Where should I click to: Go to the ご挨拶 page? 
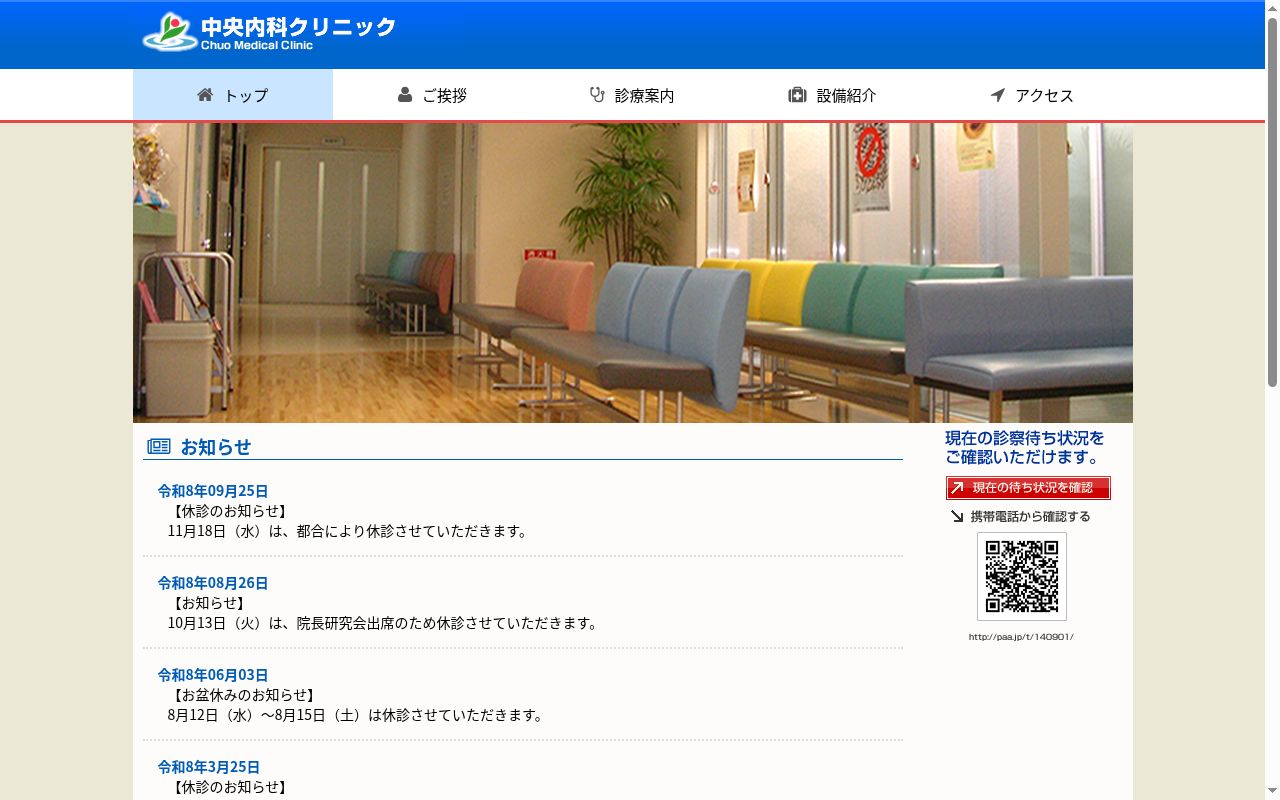coord(433,95)
